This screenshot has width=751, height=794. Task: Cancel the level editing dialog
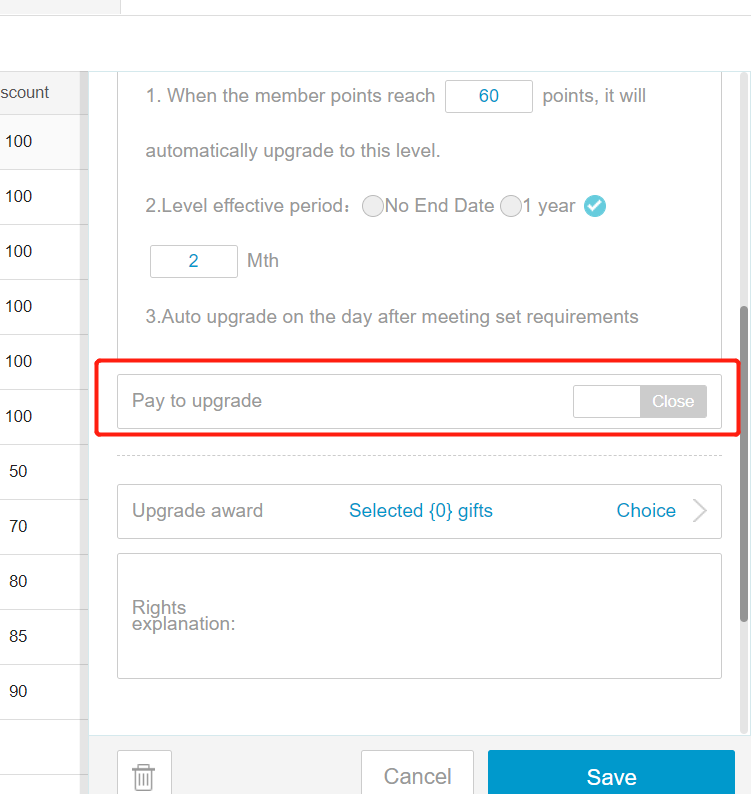click(417, 775)
